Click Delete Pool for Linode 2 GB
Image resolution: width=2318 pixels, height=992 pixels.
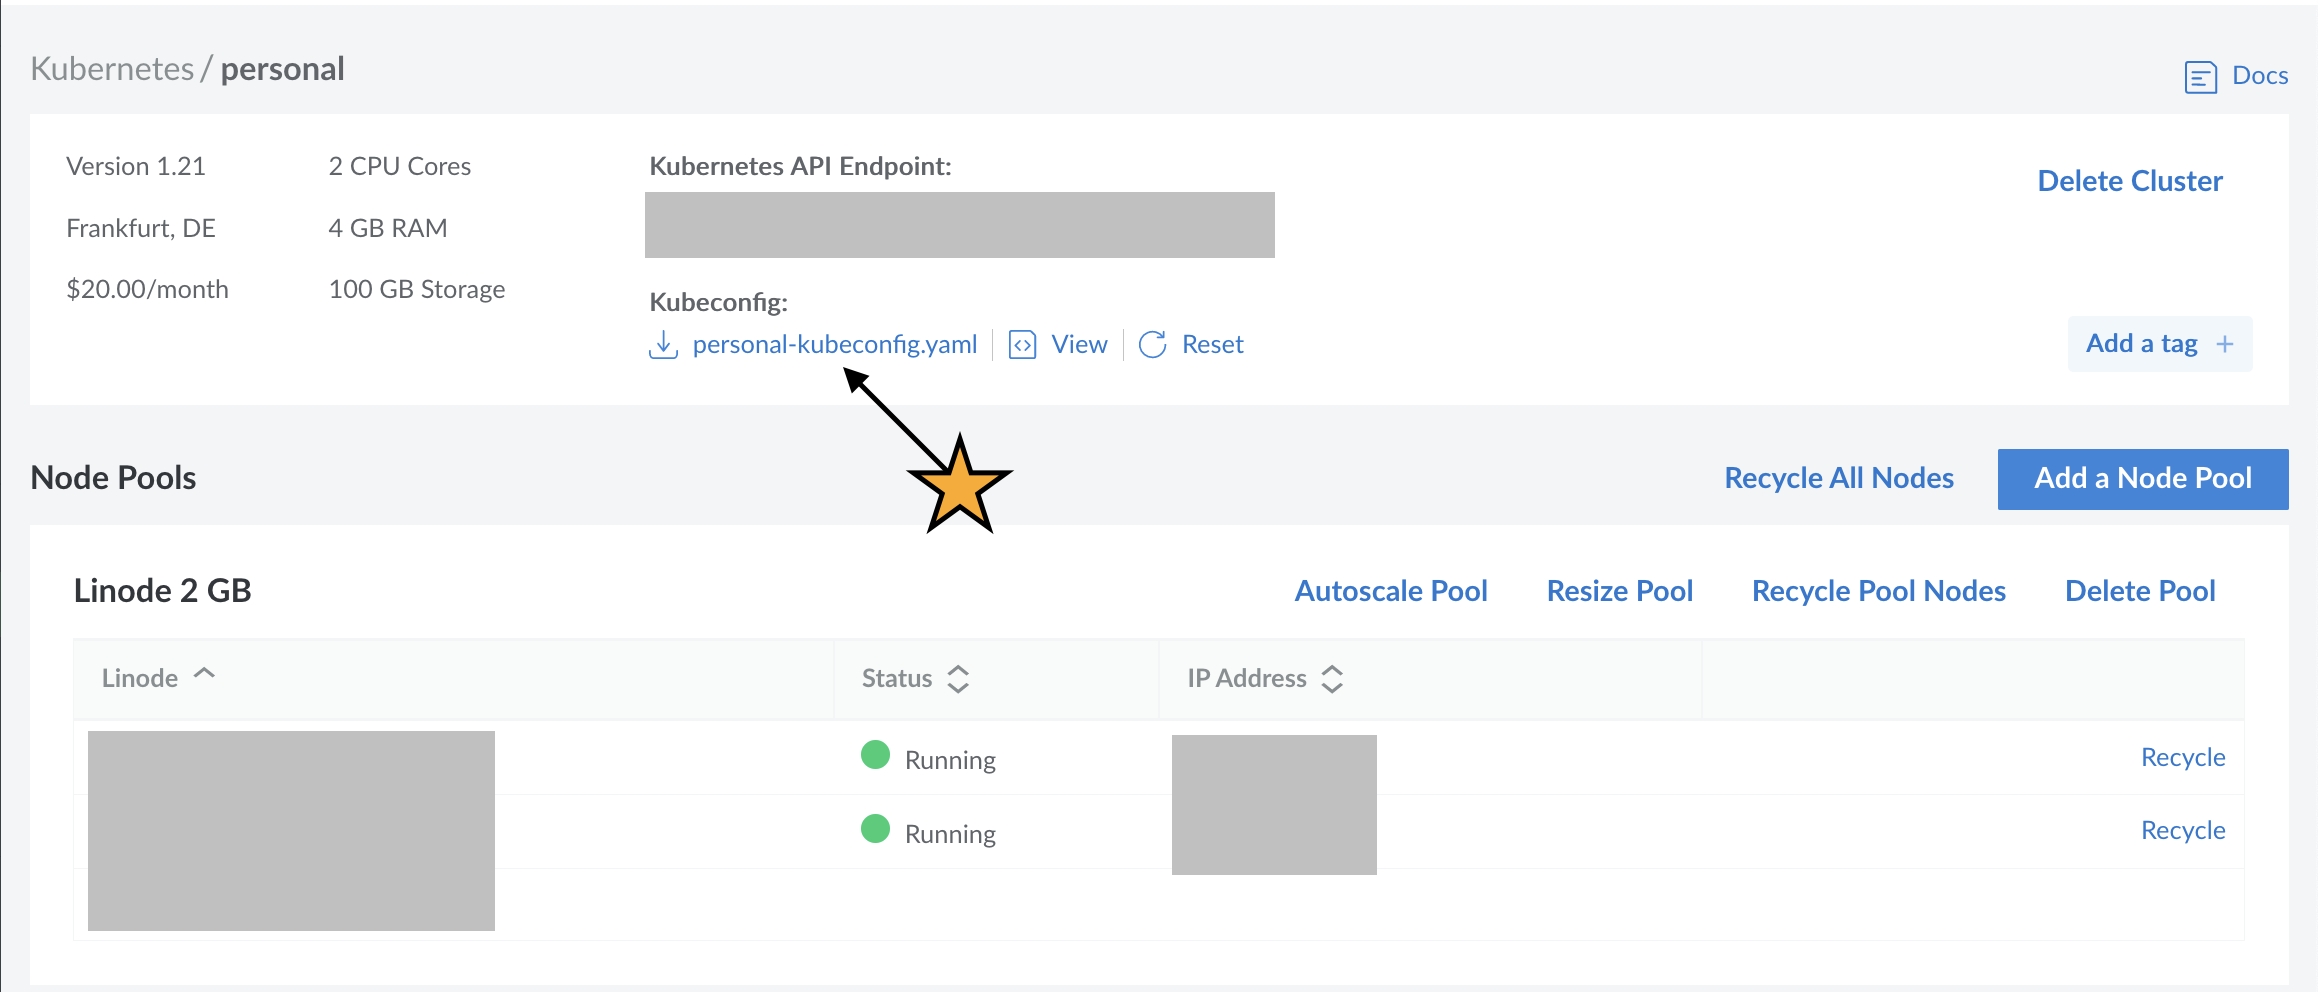pyautogui.click(x=2139, y=591)
